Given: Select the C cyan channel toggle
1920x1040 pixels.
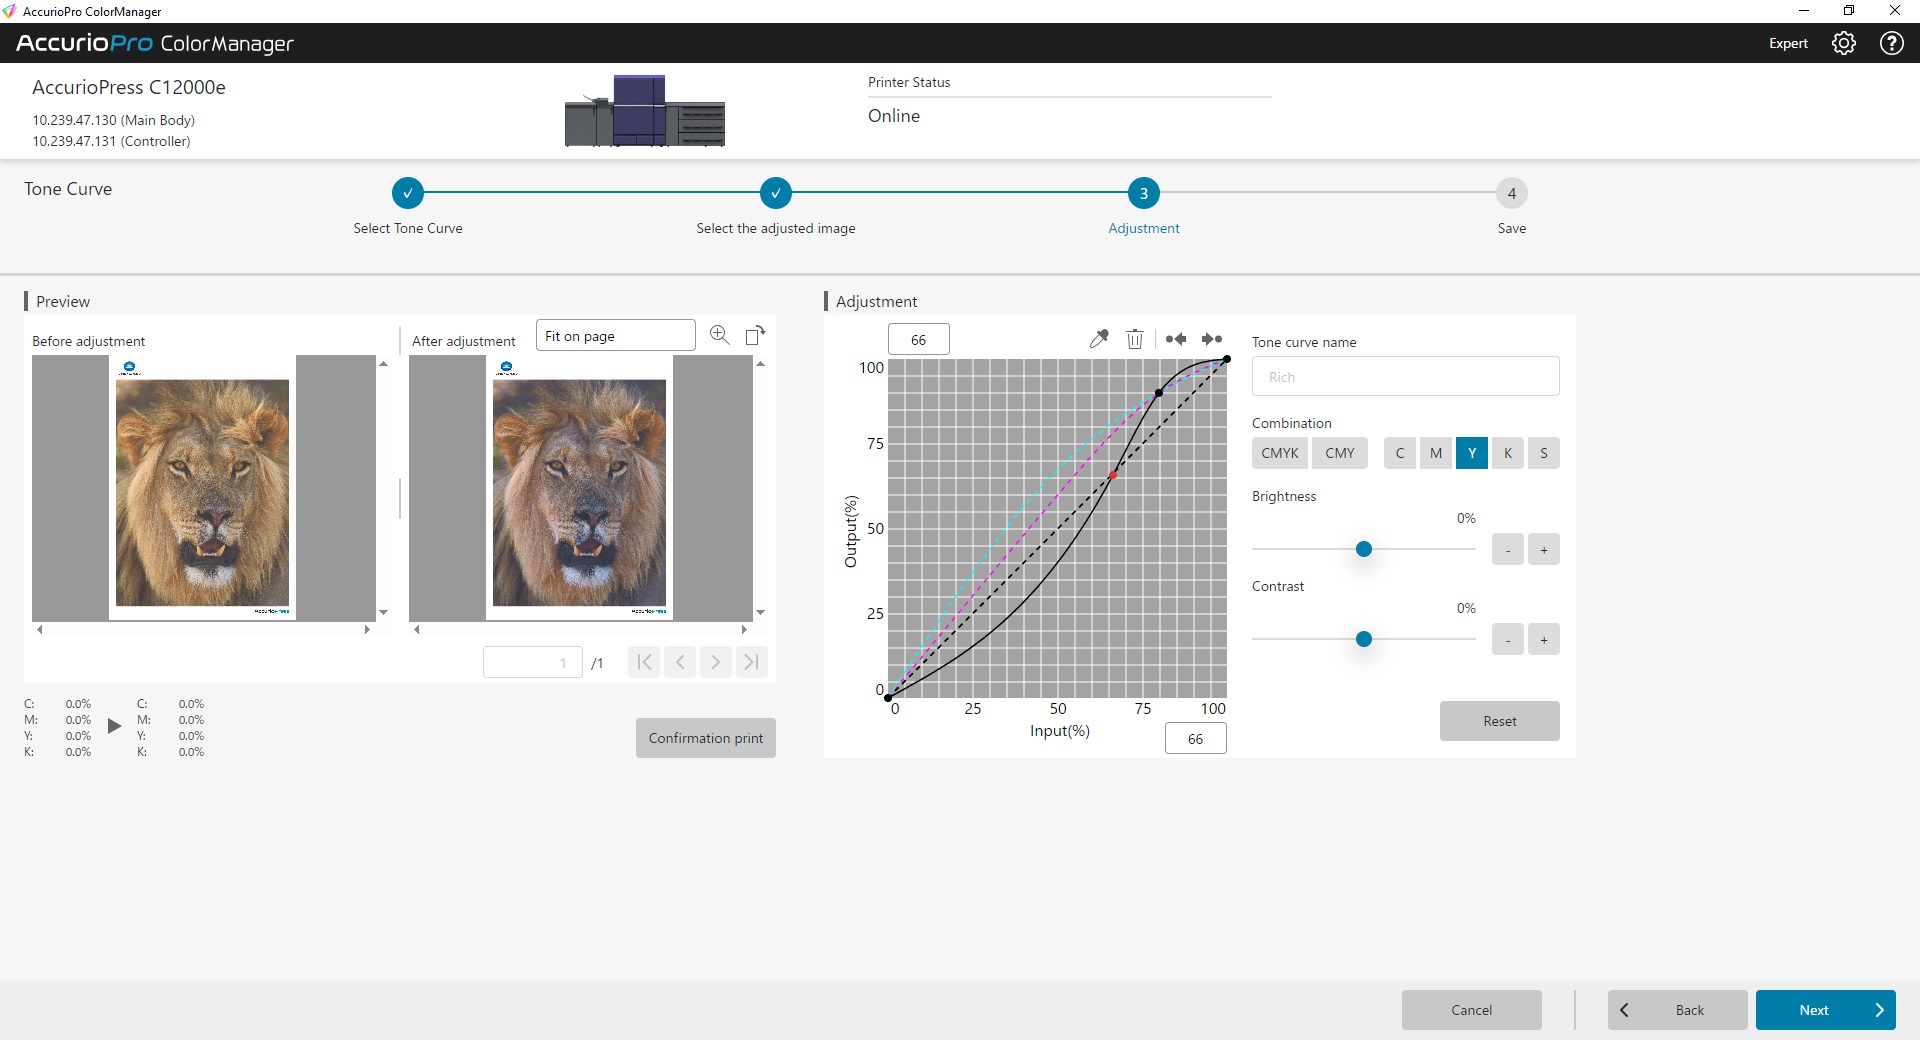Looking at the screenshot, I should click(x=1400, y=453).
